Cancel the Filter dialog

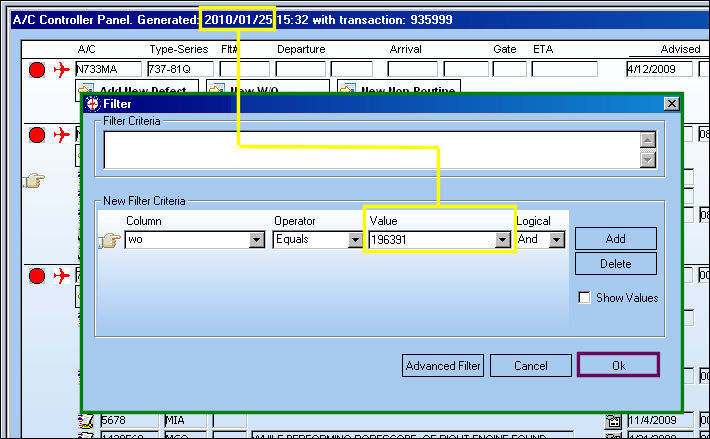click(531, 366)
